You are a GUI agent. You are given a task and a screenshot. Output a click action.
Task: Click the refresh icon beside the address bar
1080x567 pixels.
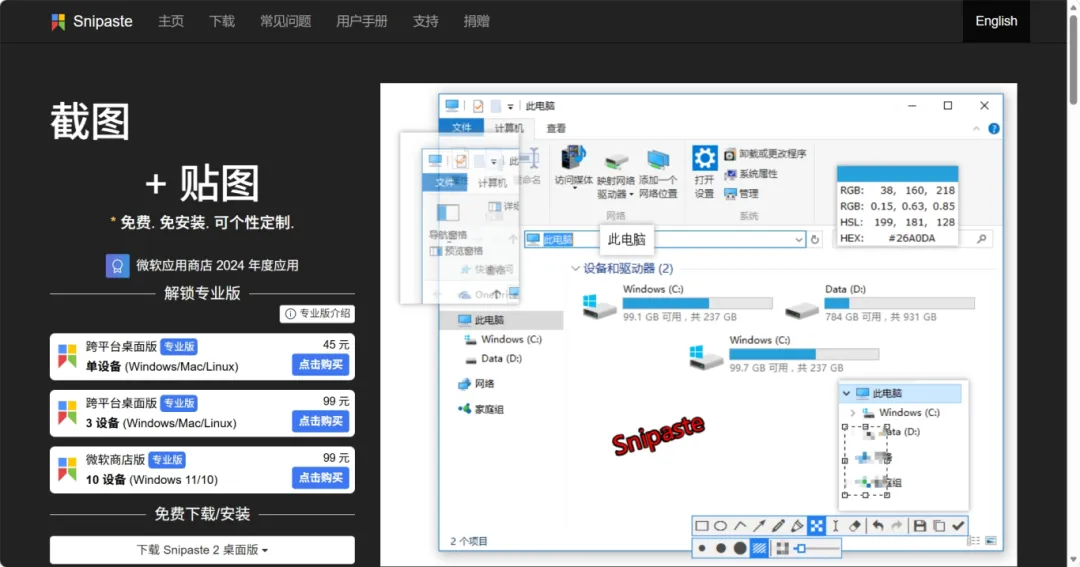click(x=815, y=240)
